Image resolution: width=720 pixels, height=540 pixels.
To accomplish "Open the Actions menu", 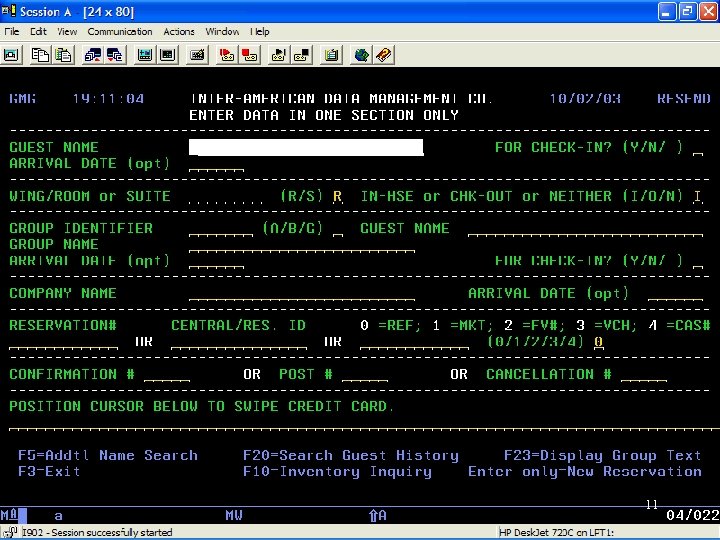I will 179,32.
